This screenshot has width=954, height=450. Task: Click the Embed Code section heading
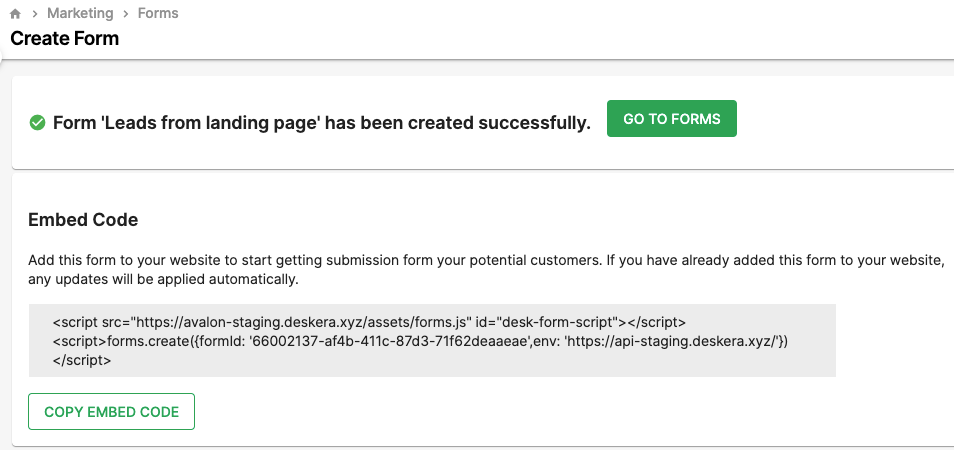coord(83,220)
